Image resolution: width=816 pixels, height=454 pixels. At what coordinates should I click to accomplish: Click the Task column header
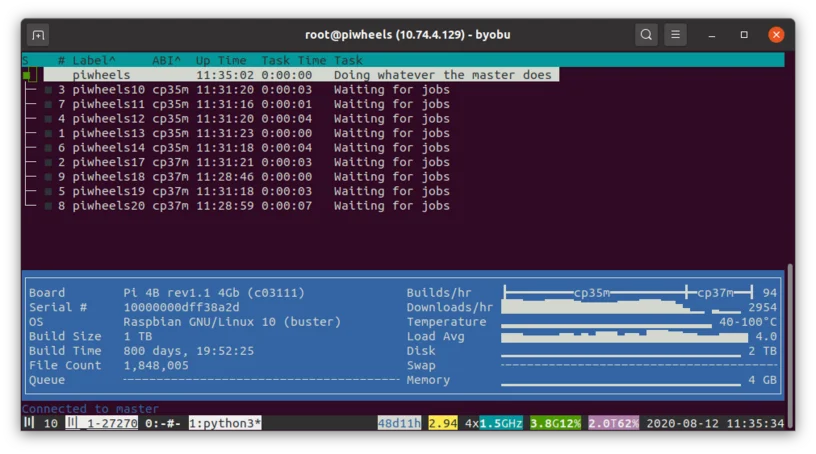[348, 60]
